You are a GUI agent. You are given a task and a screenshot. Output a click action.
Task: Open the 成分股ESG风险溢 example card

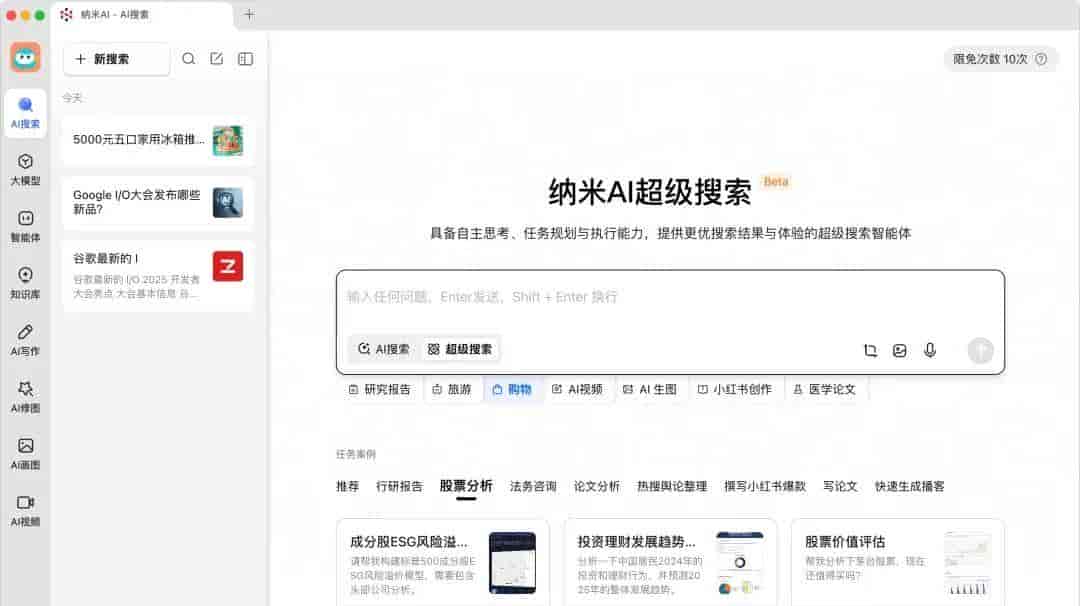click(x=443, y=563)
